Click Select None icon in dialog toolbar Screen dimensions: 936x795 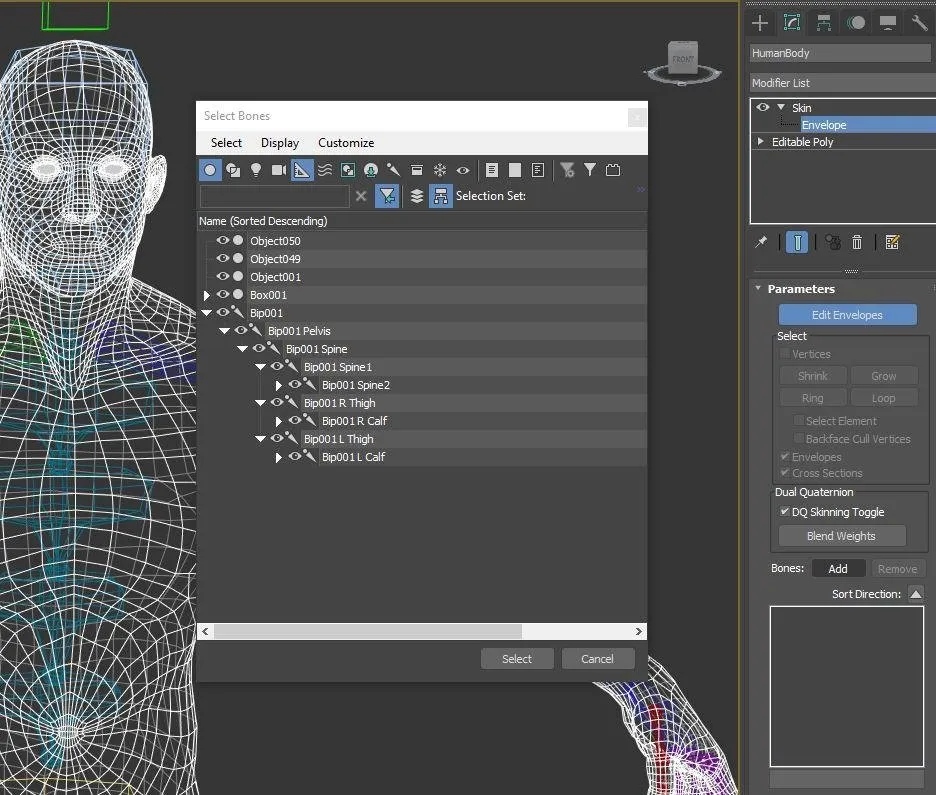point(515,170)
